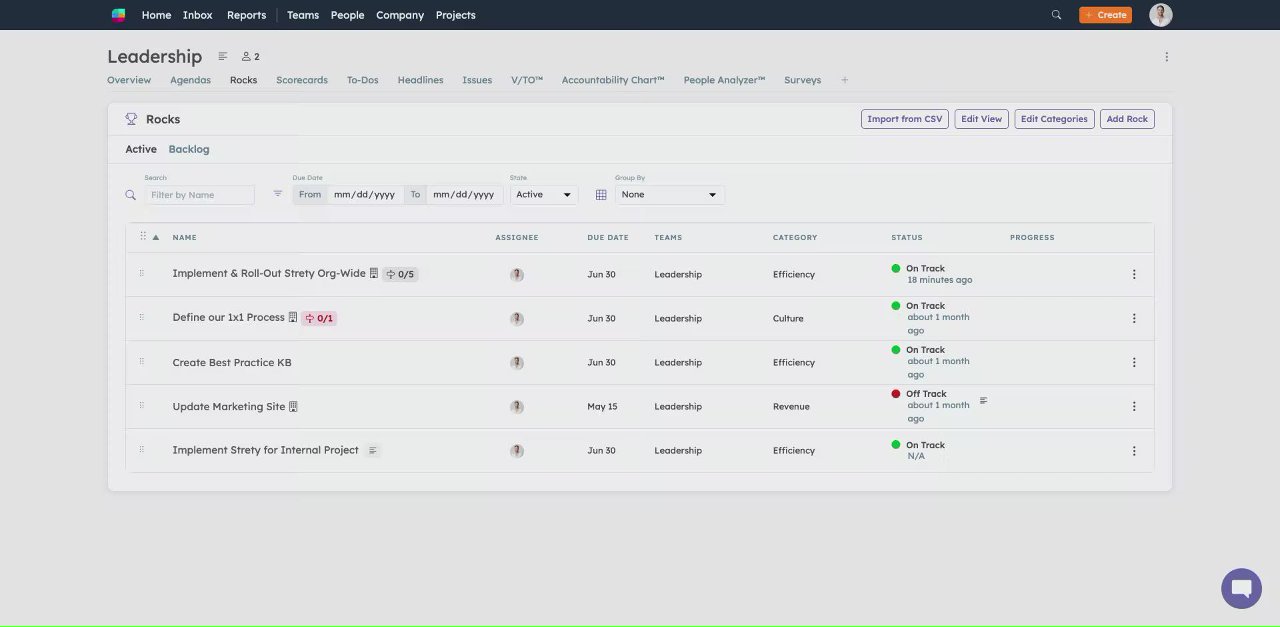Switch to the Accountability Chart tab

point(613,80)
